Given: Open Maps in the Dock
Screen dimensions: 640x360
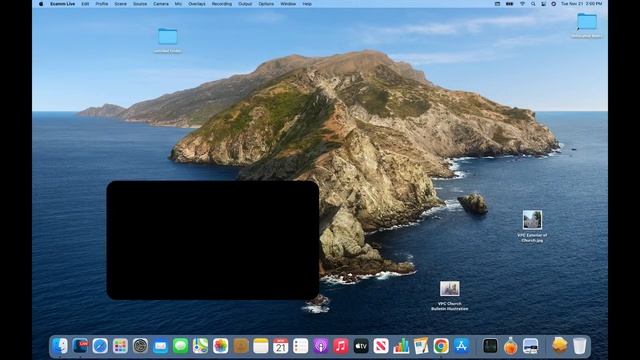Looking at the screenshot, I should click(x=200, y=346).
